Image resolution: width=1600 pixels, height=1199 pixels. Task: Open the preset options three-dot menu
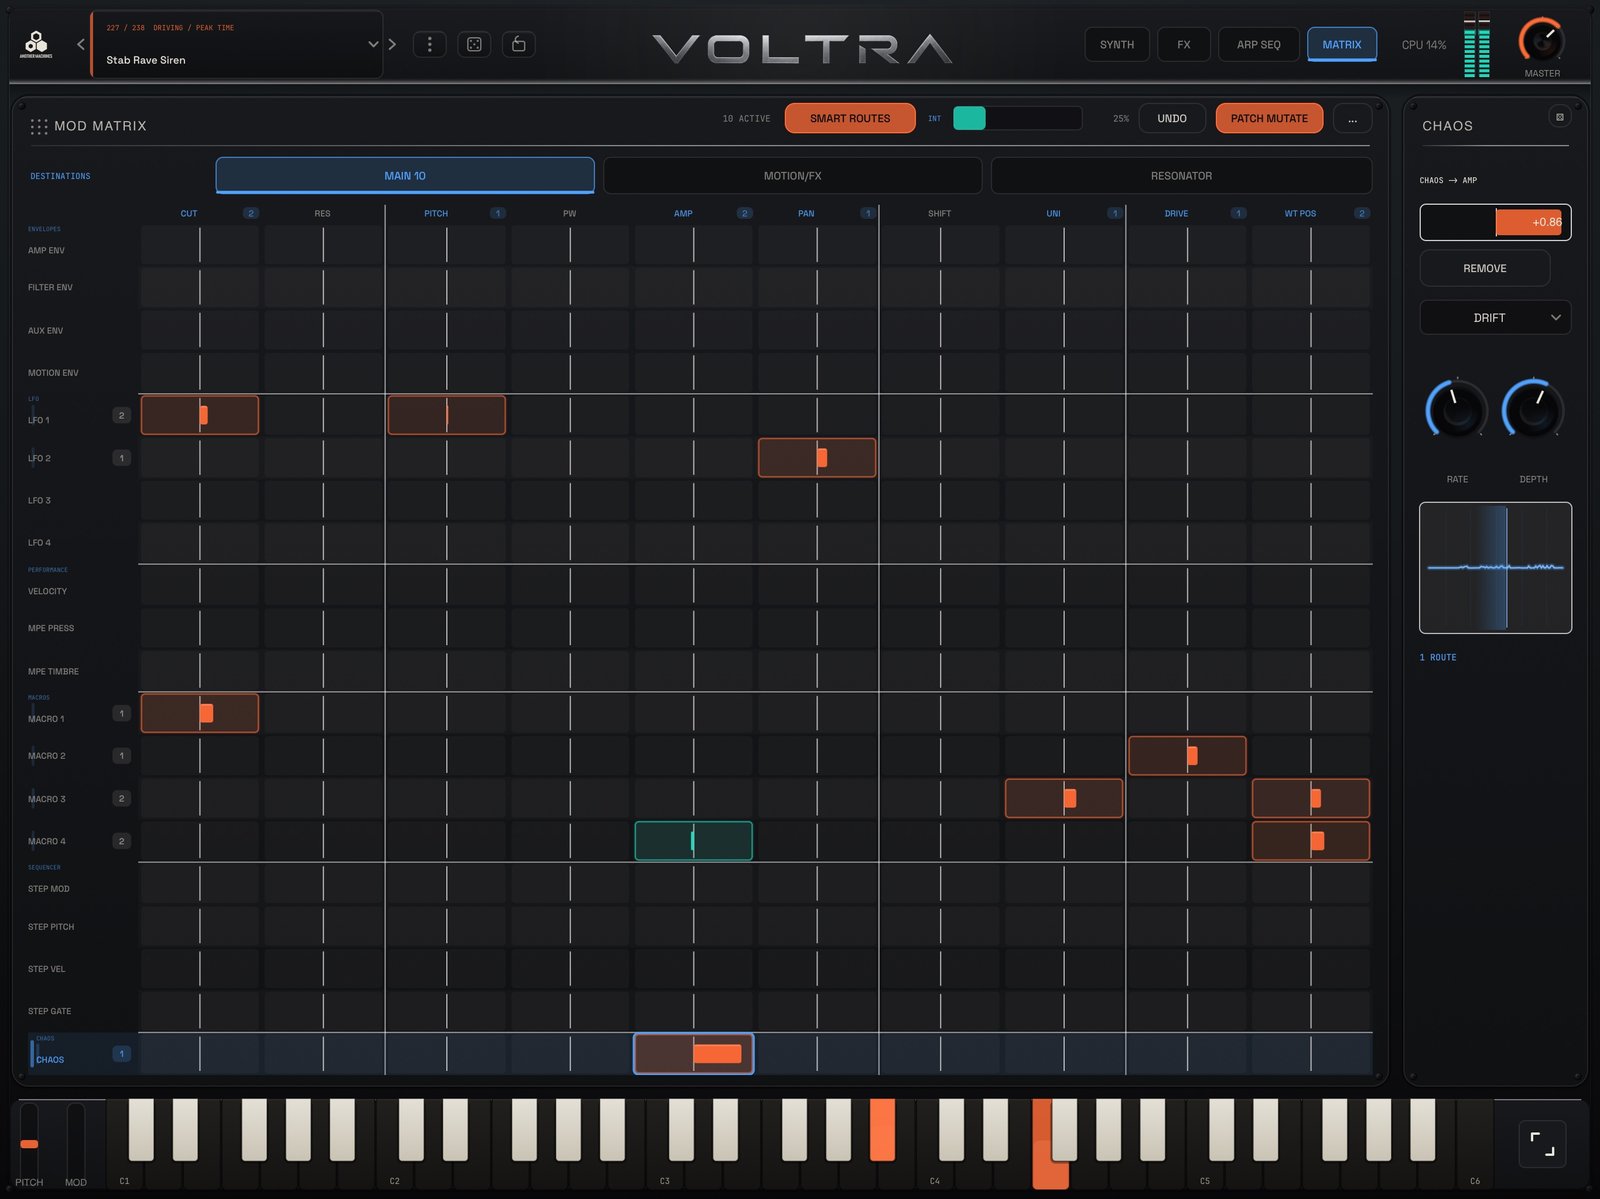point(430,44)
